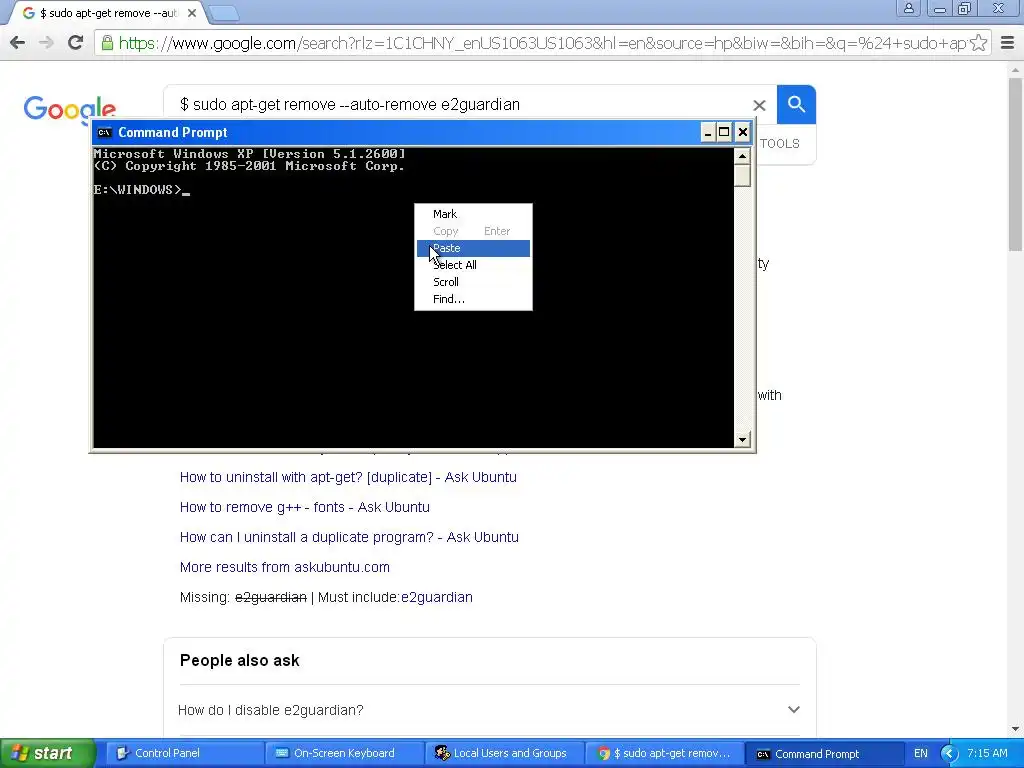The image size is (1024, 768).
Task: Minimize the Command Prompt window
Action: 708,133
